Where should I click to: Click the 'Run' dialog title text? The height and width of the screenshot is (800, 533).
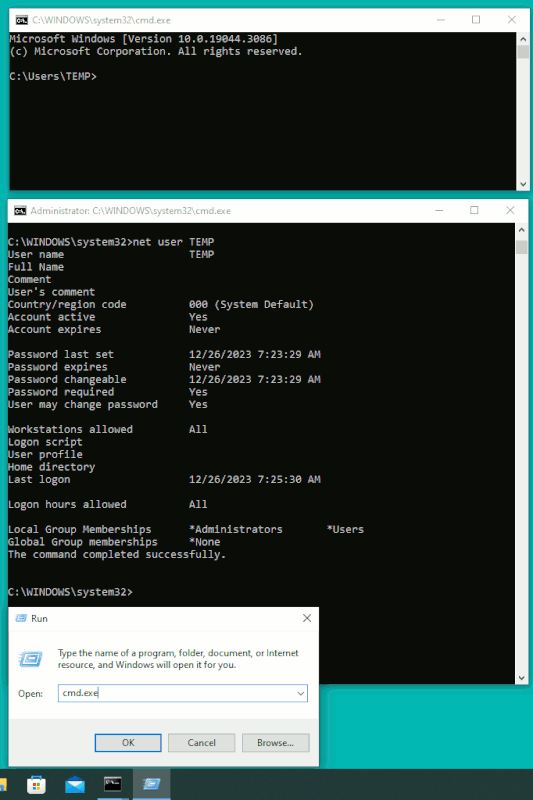coord(39,619)
